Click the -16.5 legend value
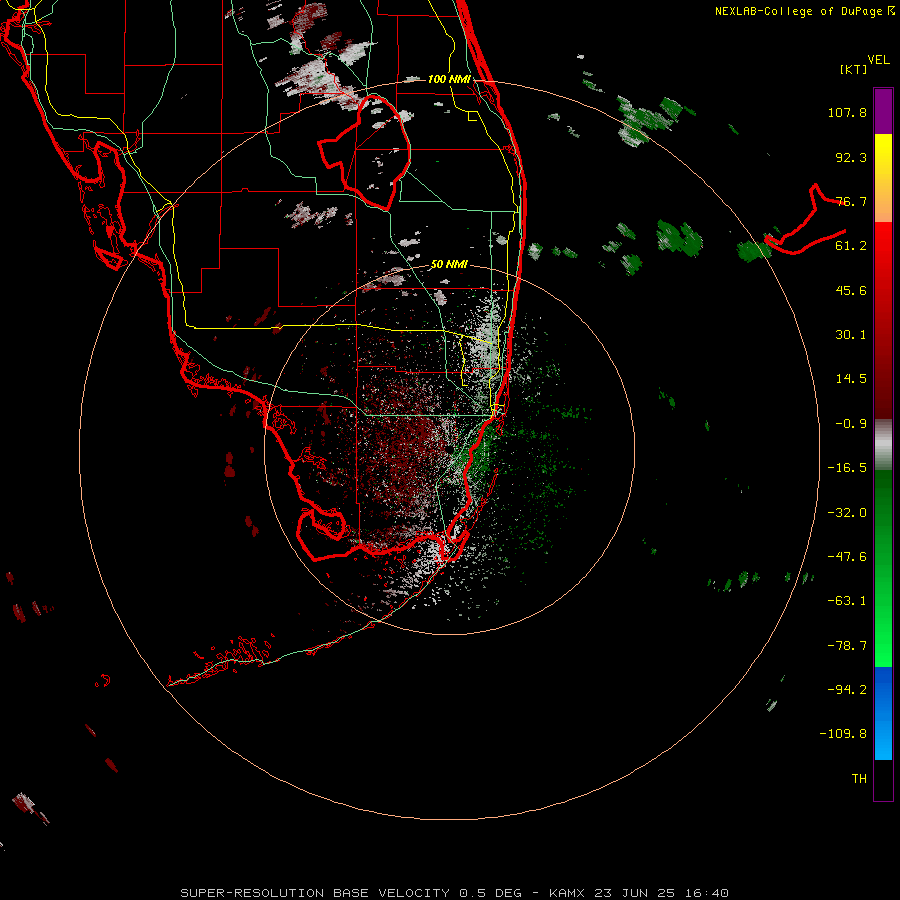900x900 pixels. tap(847, 468)
